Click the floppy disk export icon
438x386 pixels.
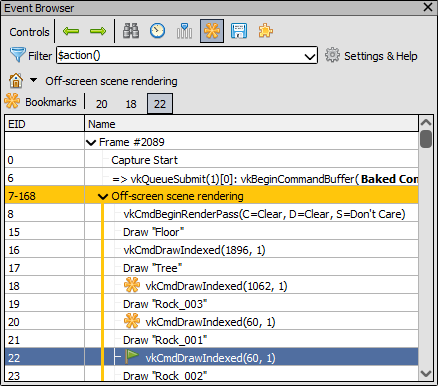pyautogui.click(x=239, y=31)
